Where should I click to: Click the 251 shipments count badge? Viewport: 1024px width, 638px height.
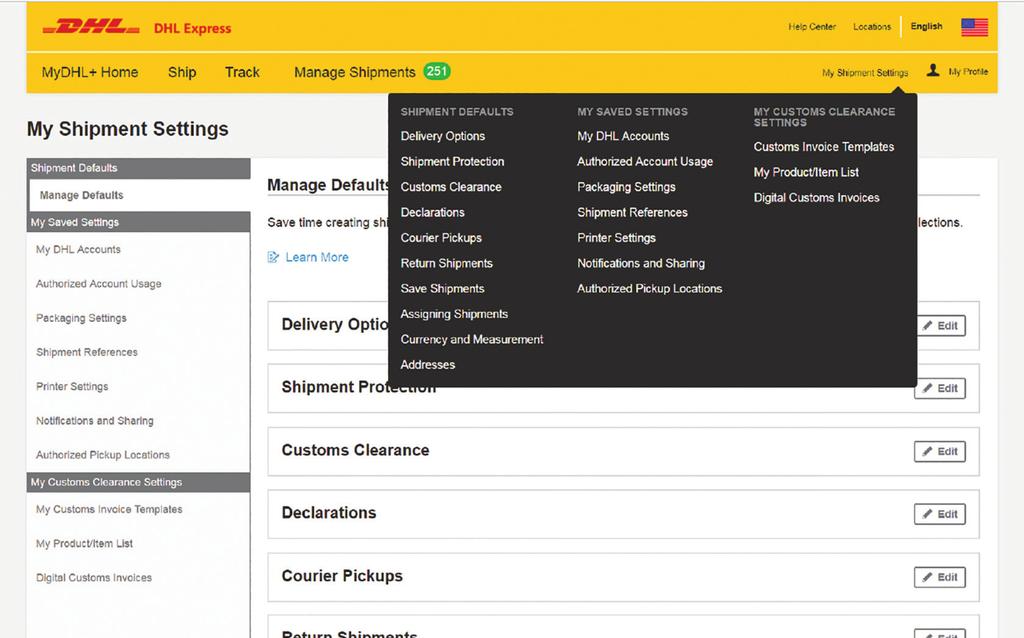click(436, 71)
